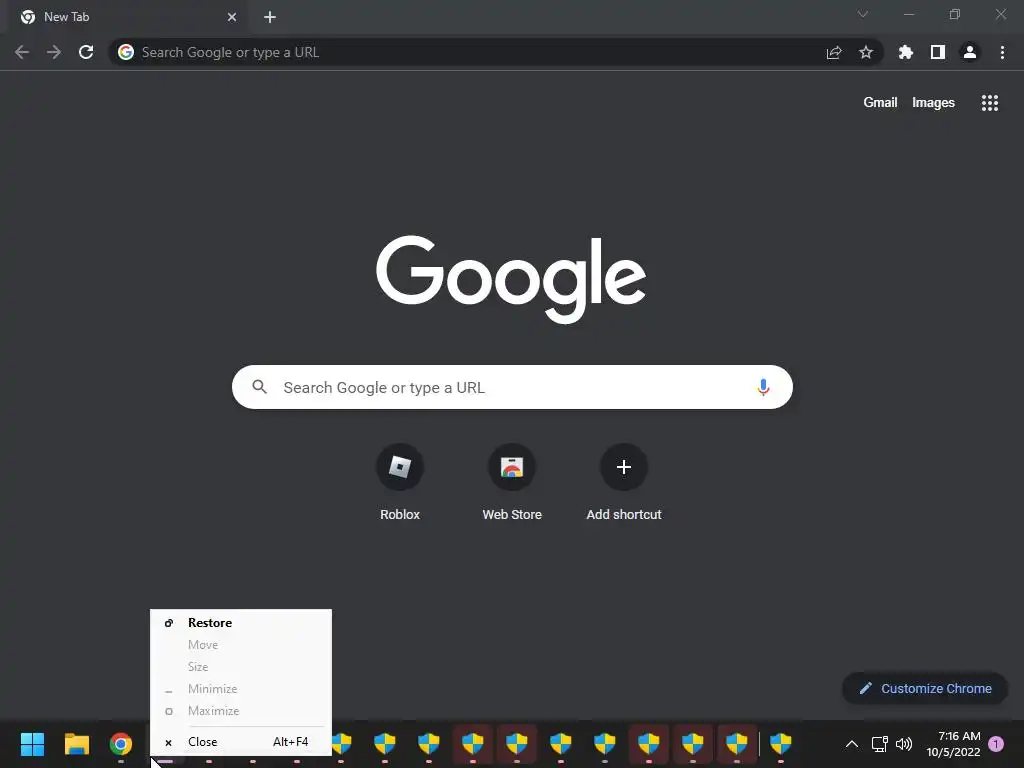Open the clock showing 7:16 AM
The width and height of the screenshot is (1024, 768).
(953, 744)
